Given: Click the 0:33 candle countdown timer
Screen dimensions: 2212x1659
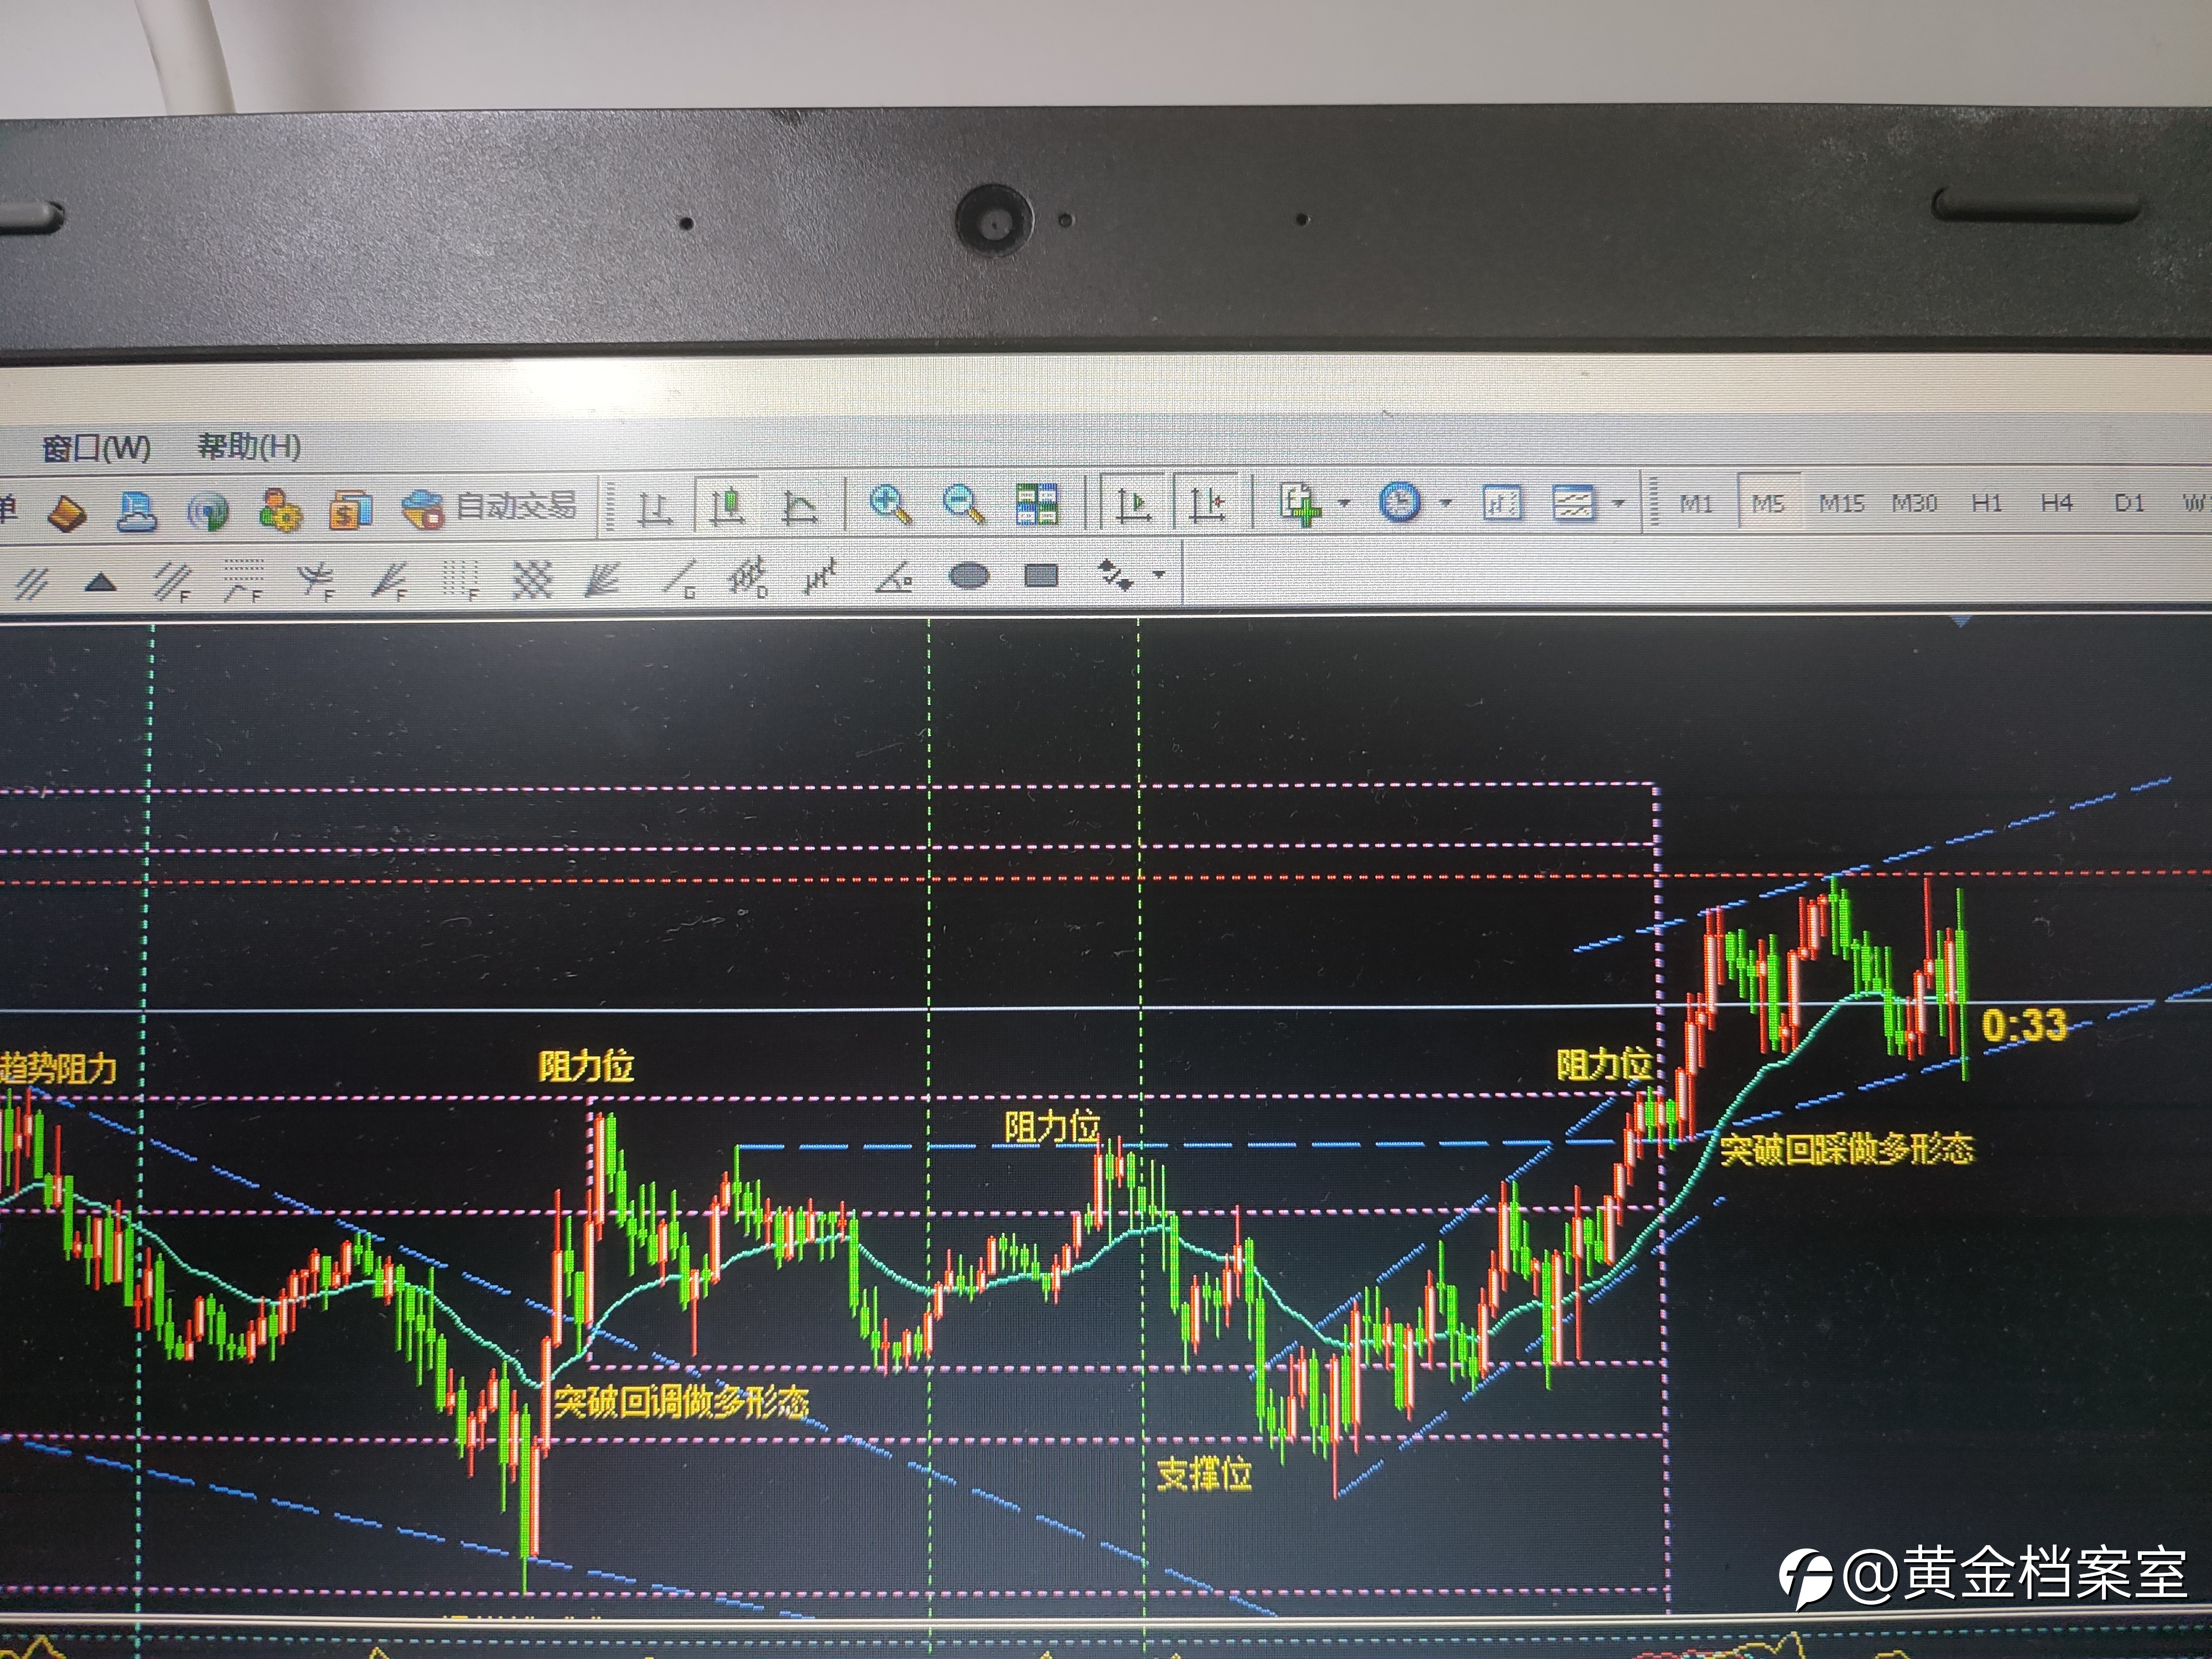Looking at the screenshot, I should (2024, 1025).
